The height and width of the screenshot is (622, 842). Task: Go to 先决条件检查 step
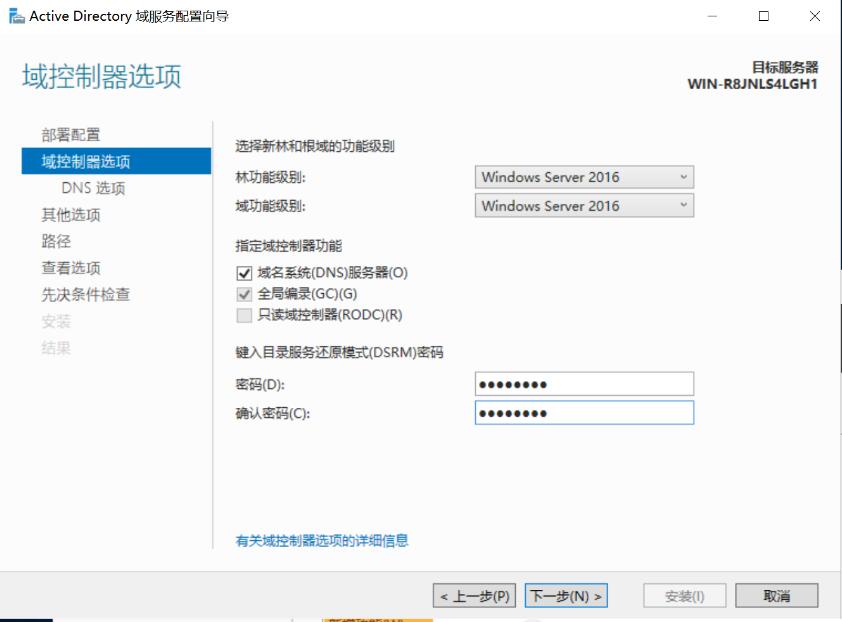pos(87,295)
